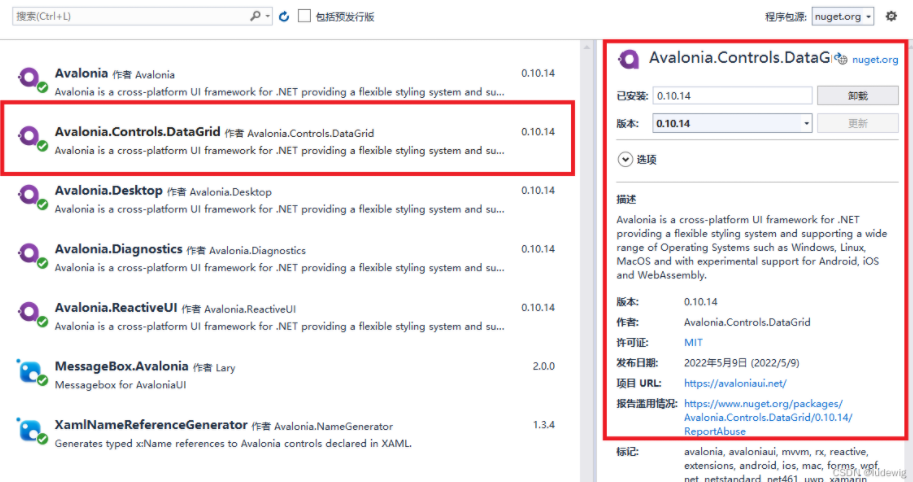Click the MessageBox.Avalonia package icon

(31, 373)
